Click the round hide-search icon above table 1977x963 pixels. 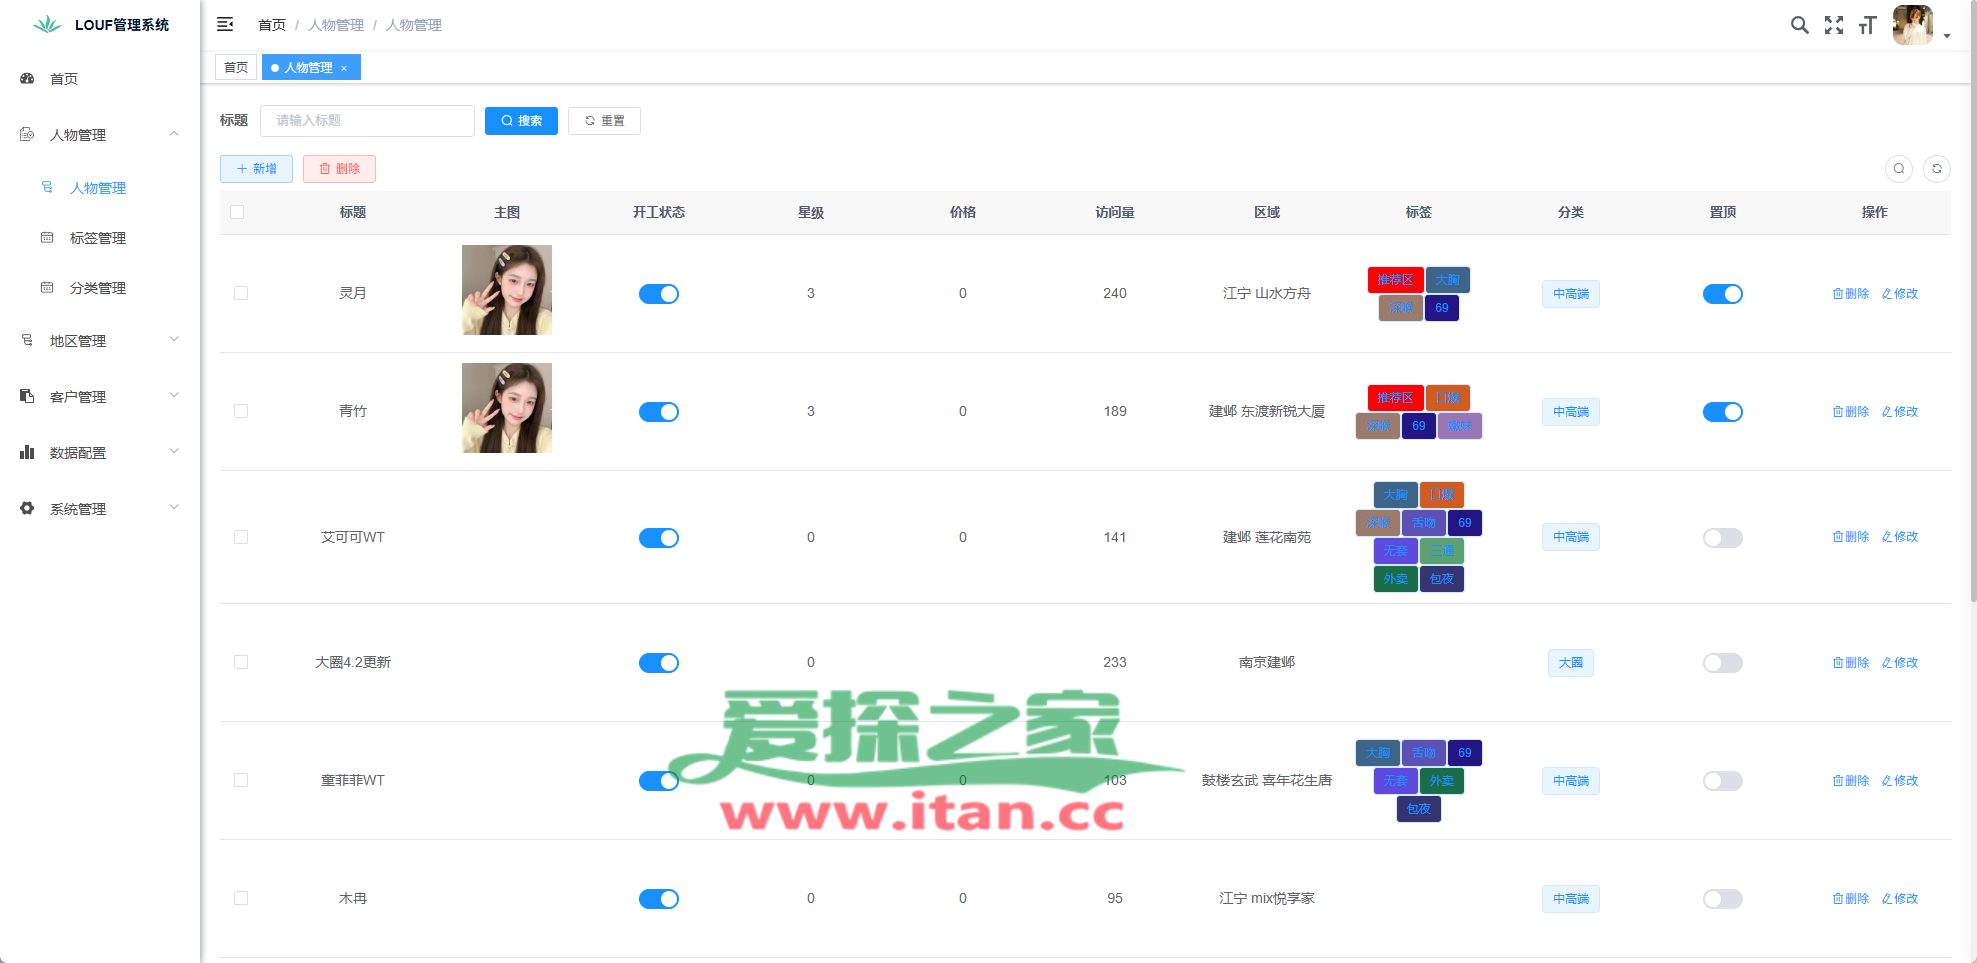pyautogui.click(x=1898, y=169)
